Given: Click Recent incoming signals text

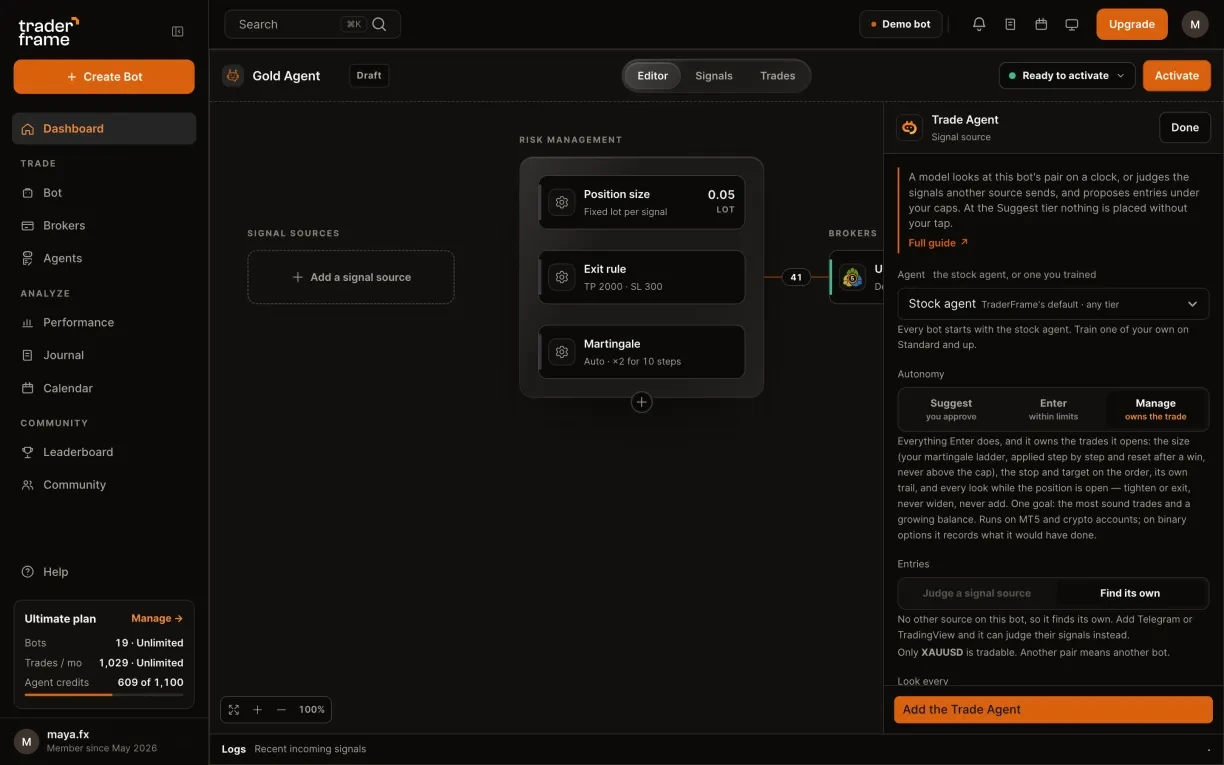Looking at the screenshot, I should [x=310, y=749].
